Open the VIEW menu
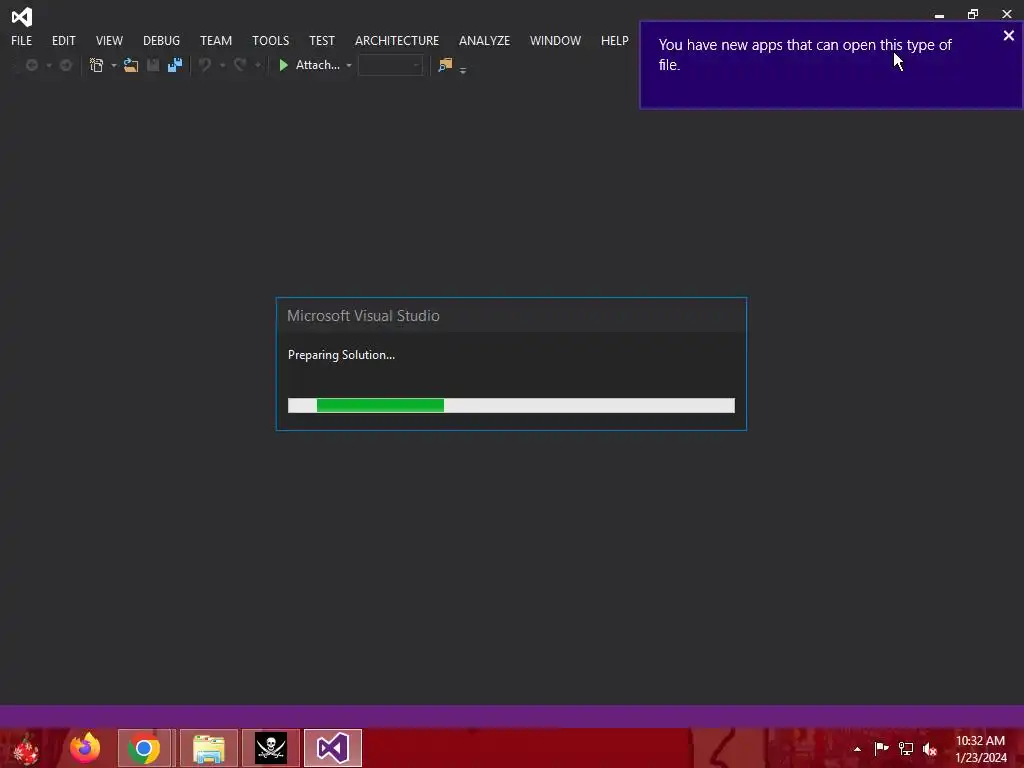The image size is (1024, 768). [109, 40]
